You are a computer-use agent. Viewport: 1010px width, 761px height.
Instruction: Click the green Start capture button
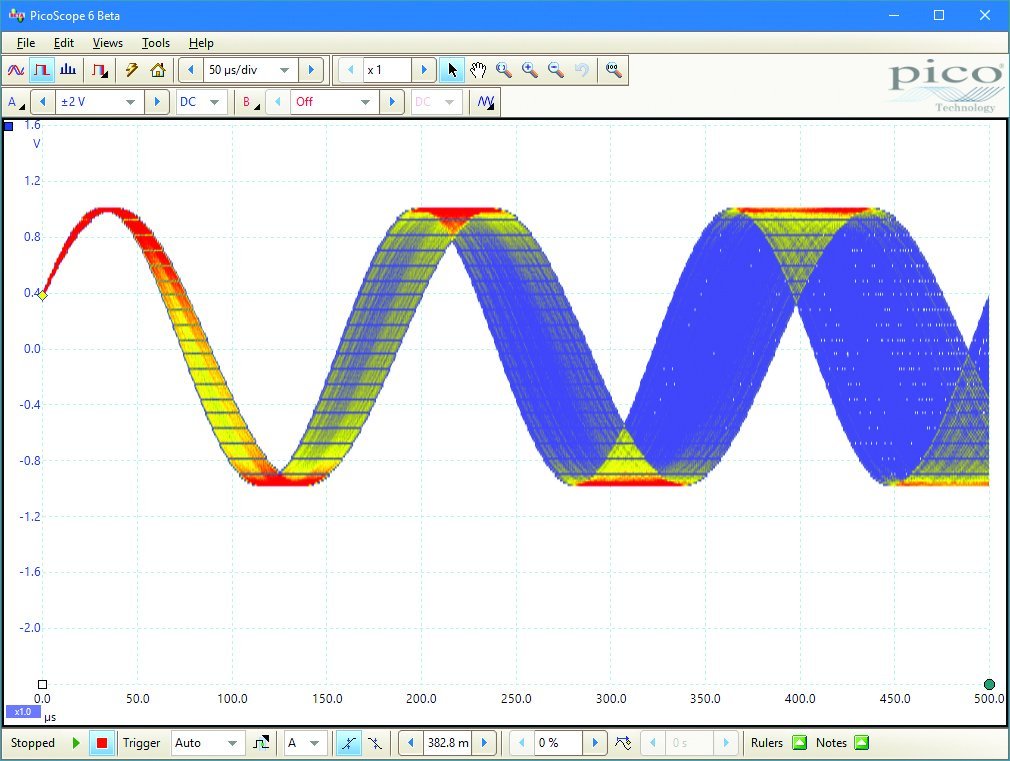coord(76,743)
